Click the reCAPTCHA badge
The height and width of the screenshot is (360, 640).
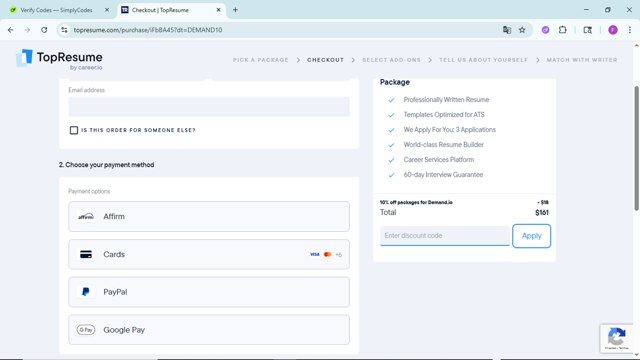click(x=616, y=338)
